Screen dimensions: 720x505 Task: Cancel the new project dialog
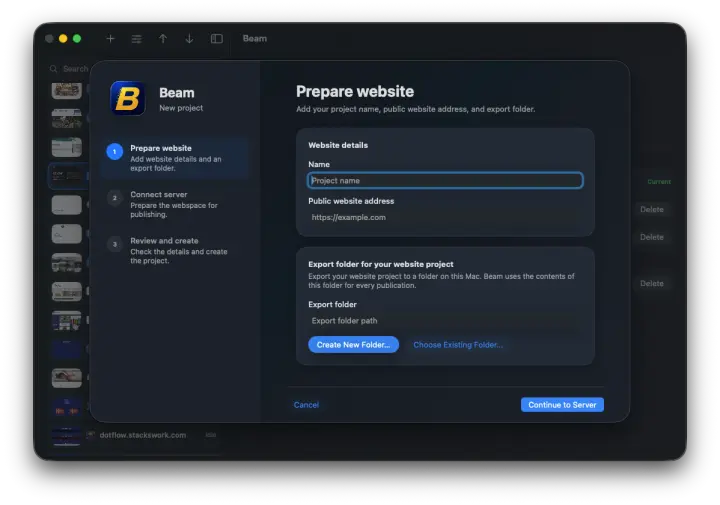(306, 405)
